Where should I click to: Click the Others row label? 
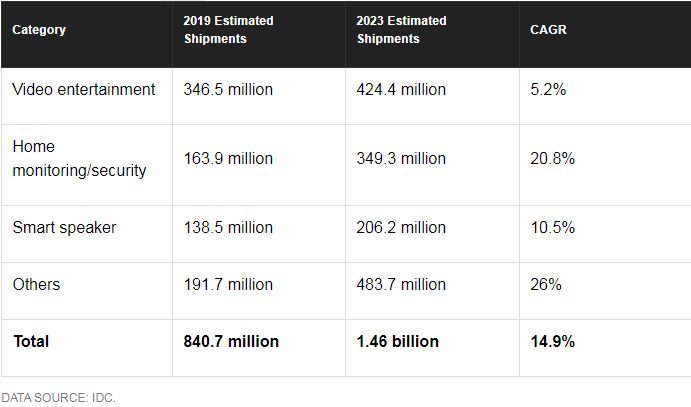click(x=36, y=285)
